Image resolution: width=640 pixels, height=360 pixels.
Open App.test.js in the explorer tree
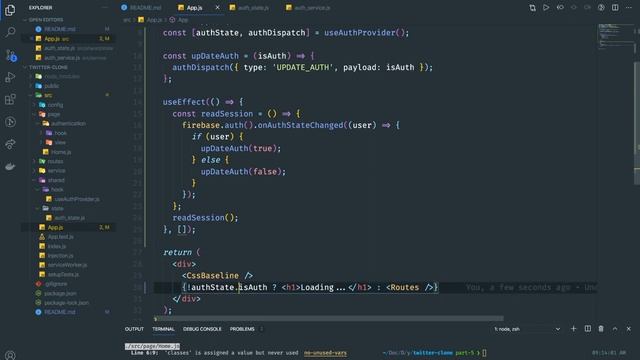click(x=60, y=237)
